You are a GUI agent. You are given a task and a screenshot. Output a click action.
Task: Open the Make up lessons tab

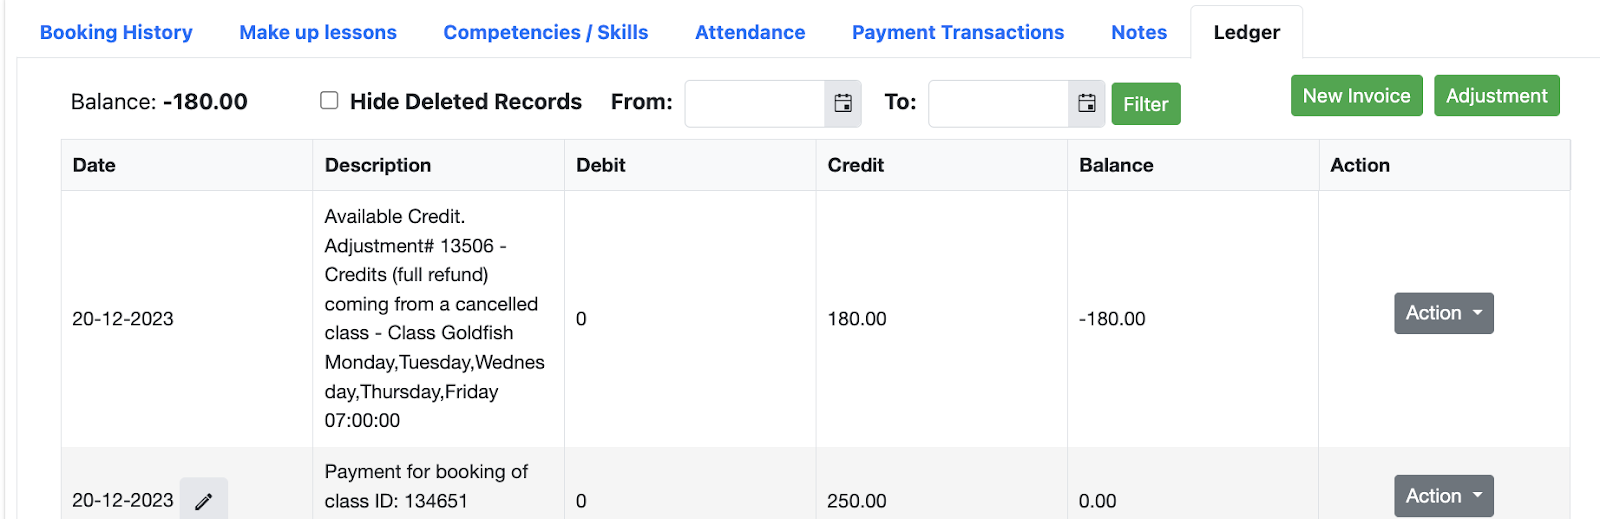point(318,32)
